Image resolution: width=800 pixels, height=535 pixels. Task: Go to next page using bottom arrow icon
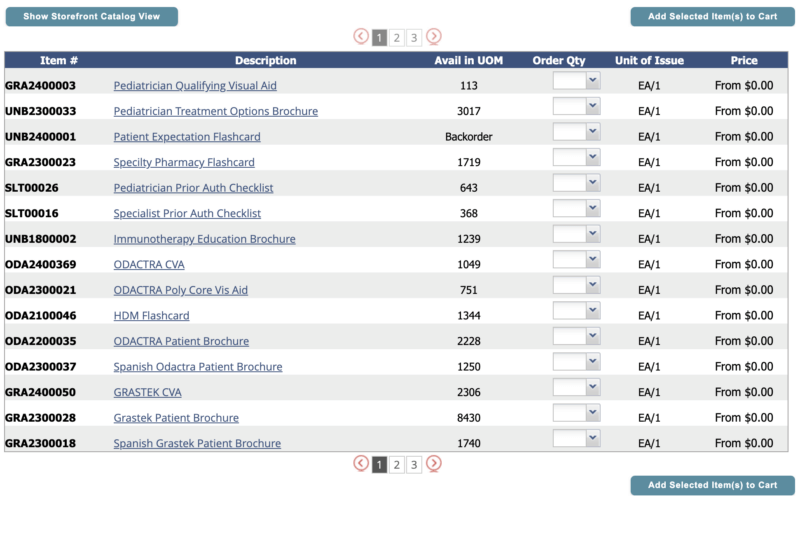(434, 463)
